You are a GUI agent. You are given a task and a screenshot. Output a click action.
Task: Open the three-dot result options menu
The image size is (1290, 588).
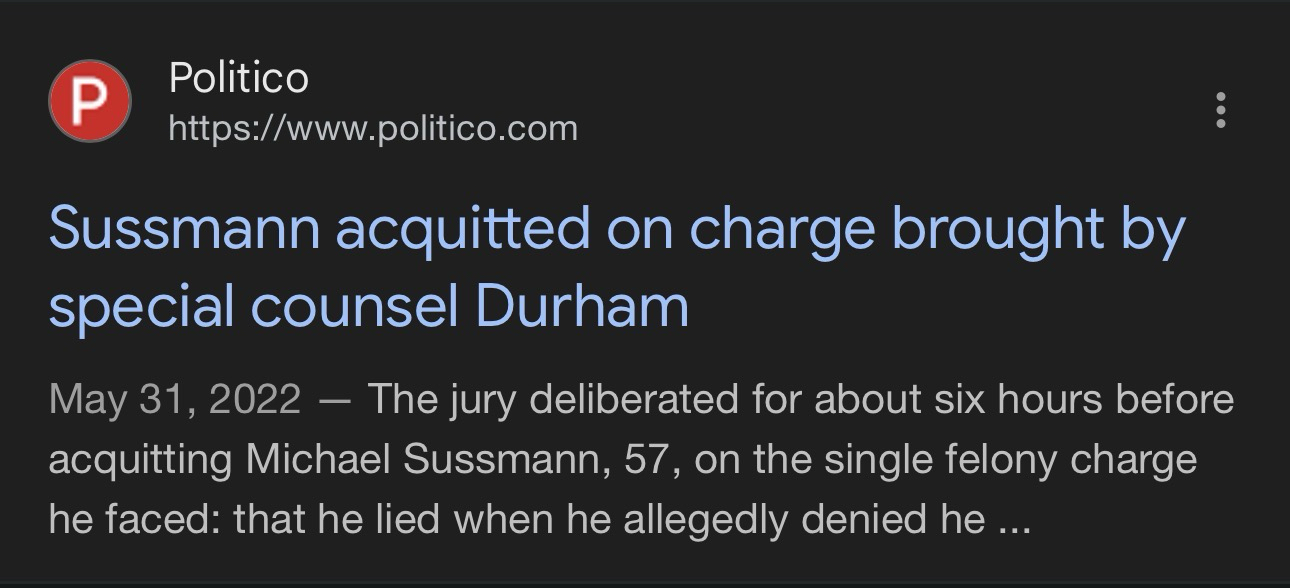tap(1220, 110)
